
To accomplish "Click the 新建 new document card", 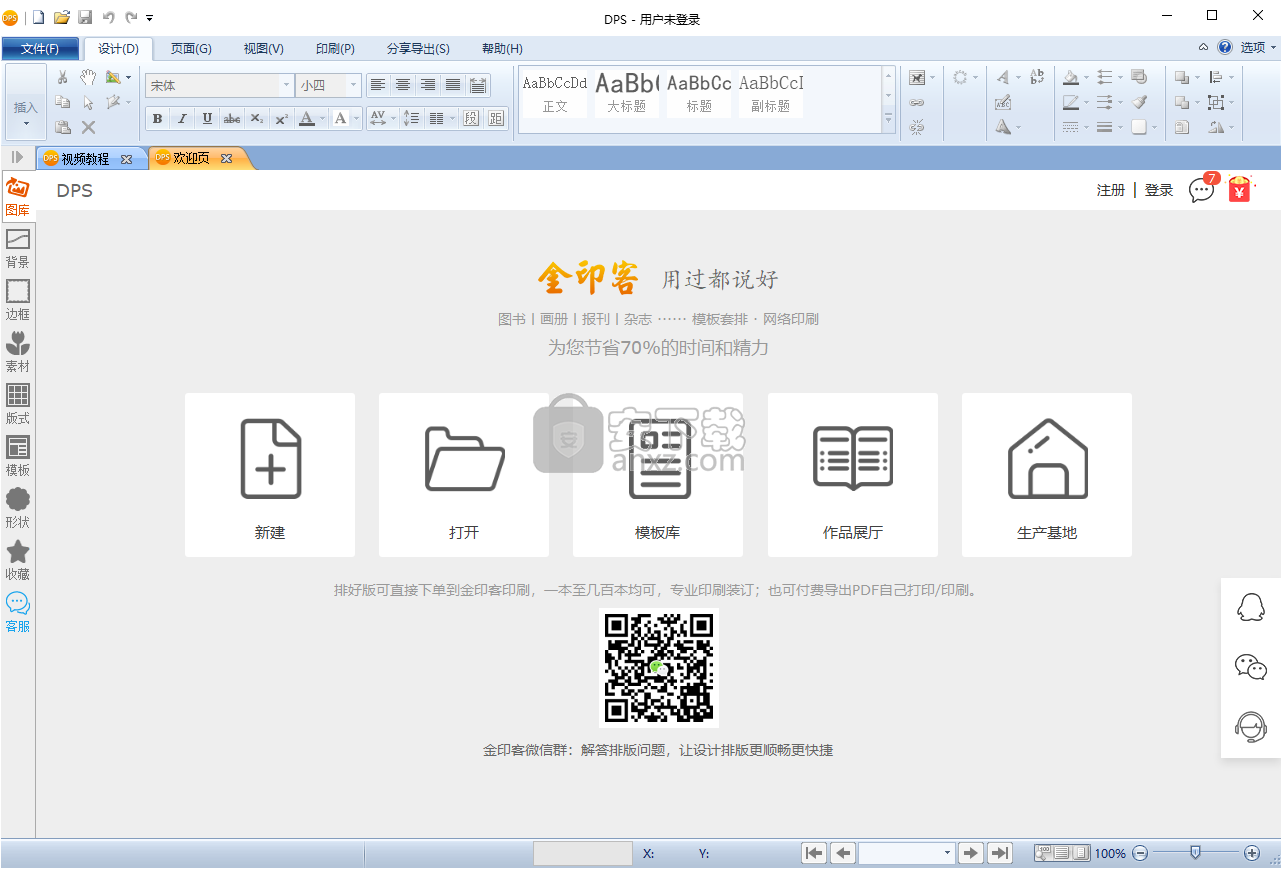I will click(x=270, y=475).
